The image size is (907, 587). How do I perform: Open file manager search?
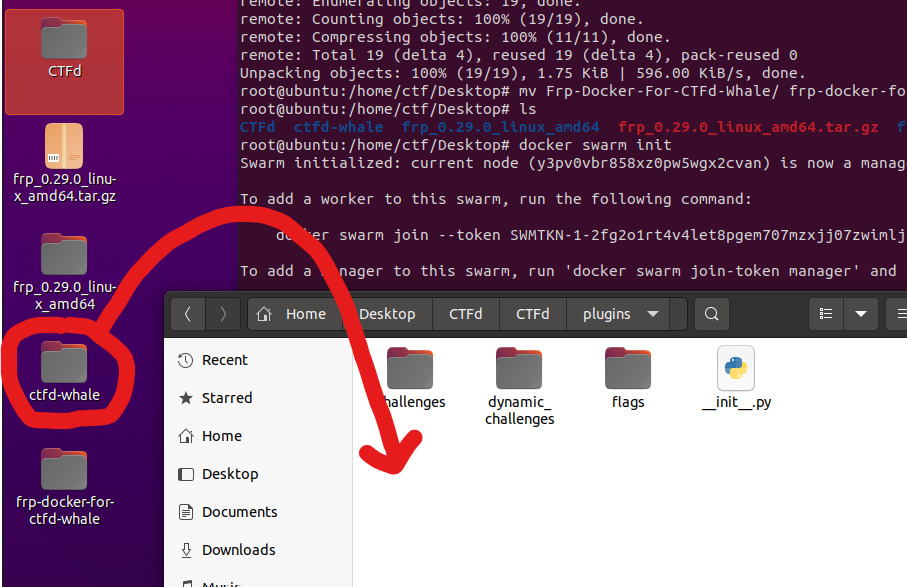[711, 314]
